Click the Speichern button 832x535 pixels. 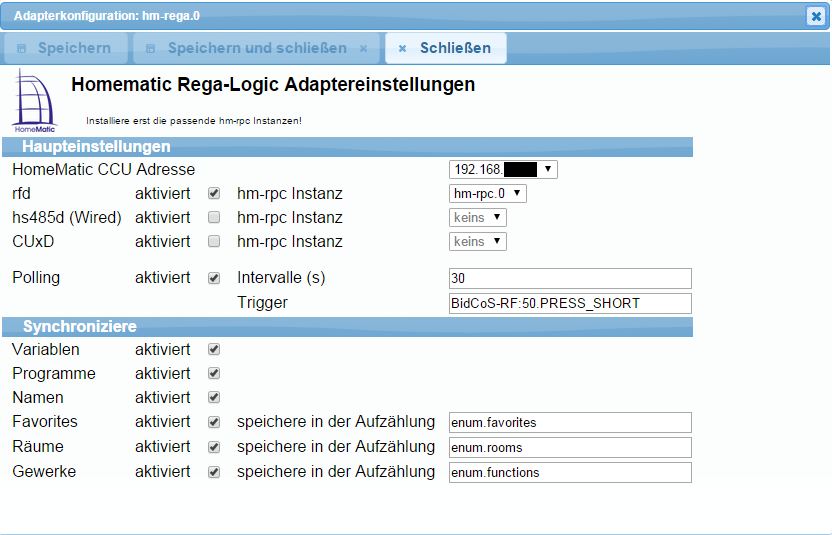(65, 48)
